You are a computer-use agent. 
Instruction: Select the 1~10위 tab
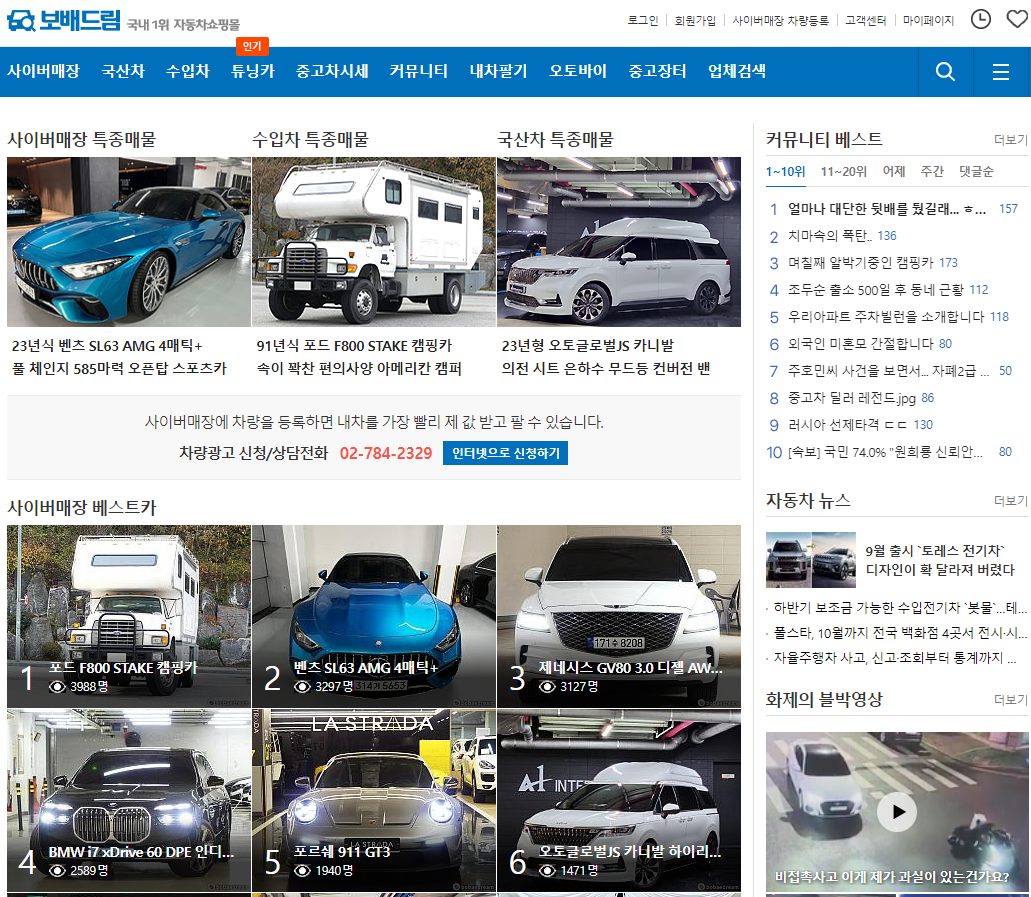point(785,172)
